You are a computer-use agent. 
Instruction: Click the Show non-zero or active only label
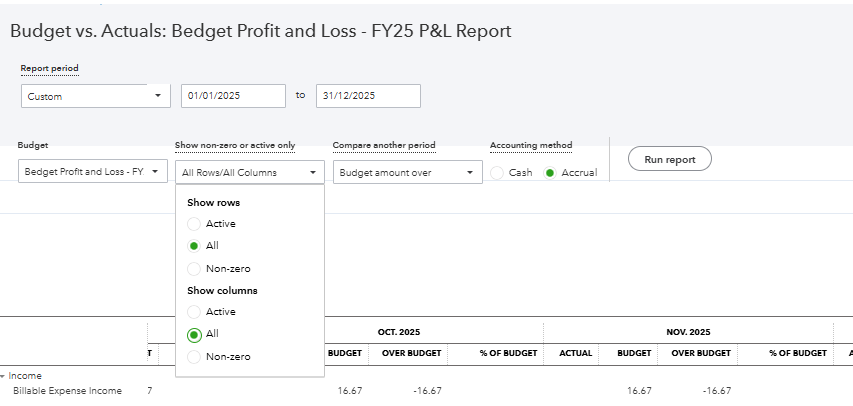(234, 146)
